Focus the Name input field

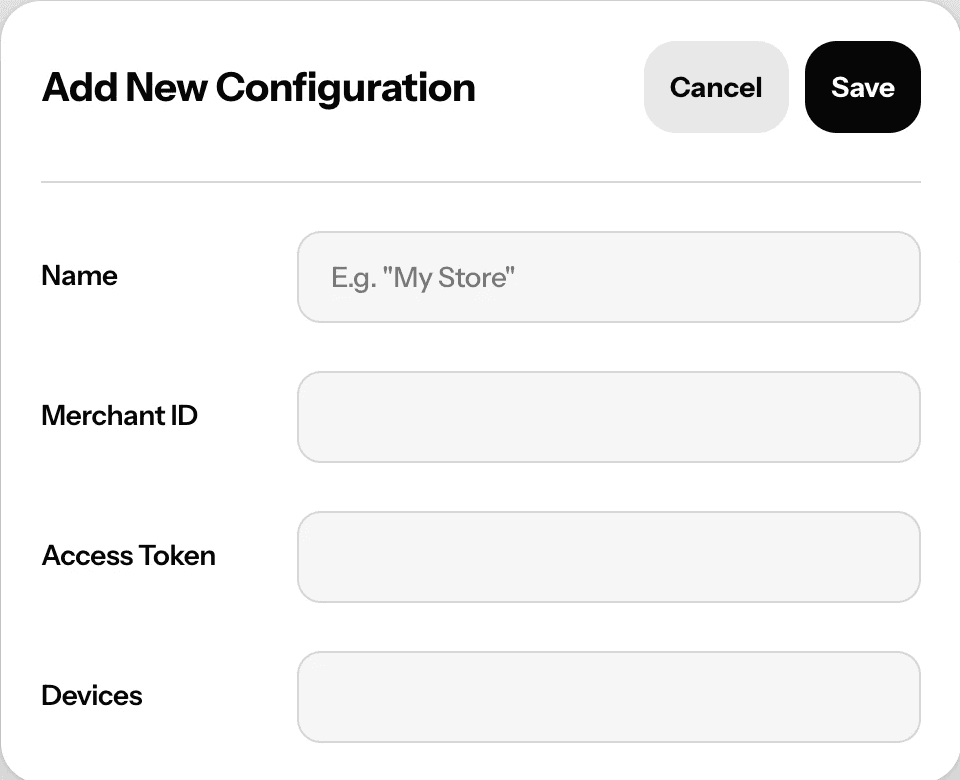(x=608, y=277)
